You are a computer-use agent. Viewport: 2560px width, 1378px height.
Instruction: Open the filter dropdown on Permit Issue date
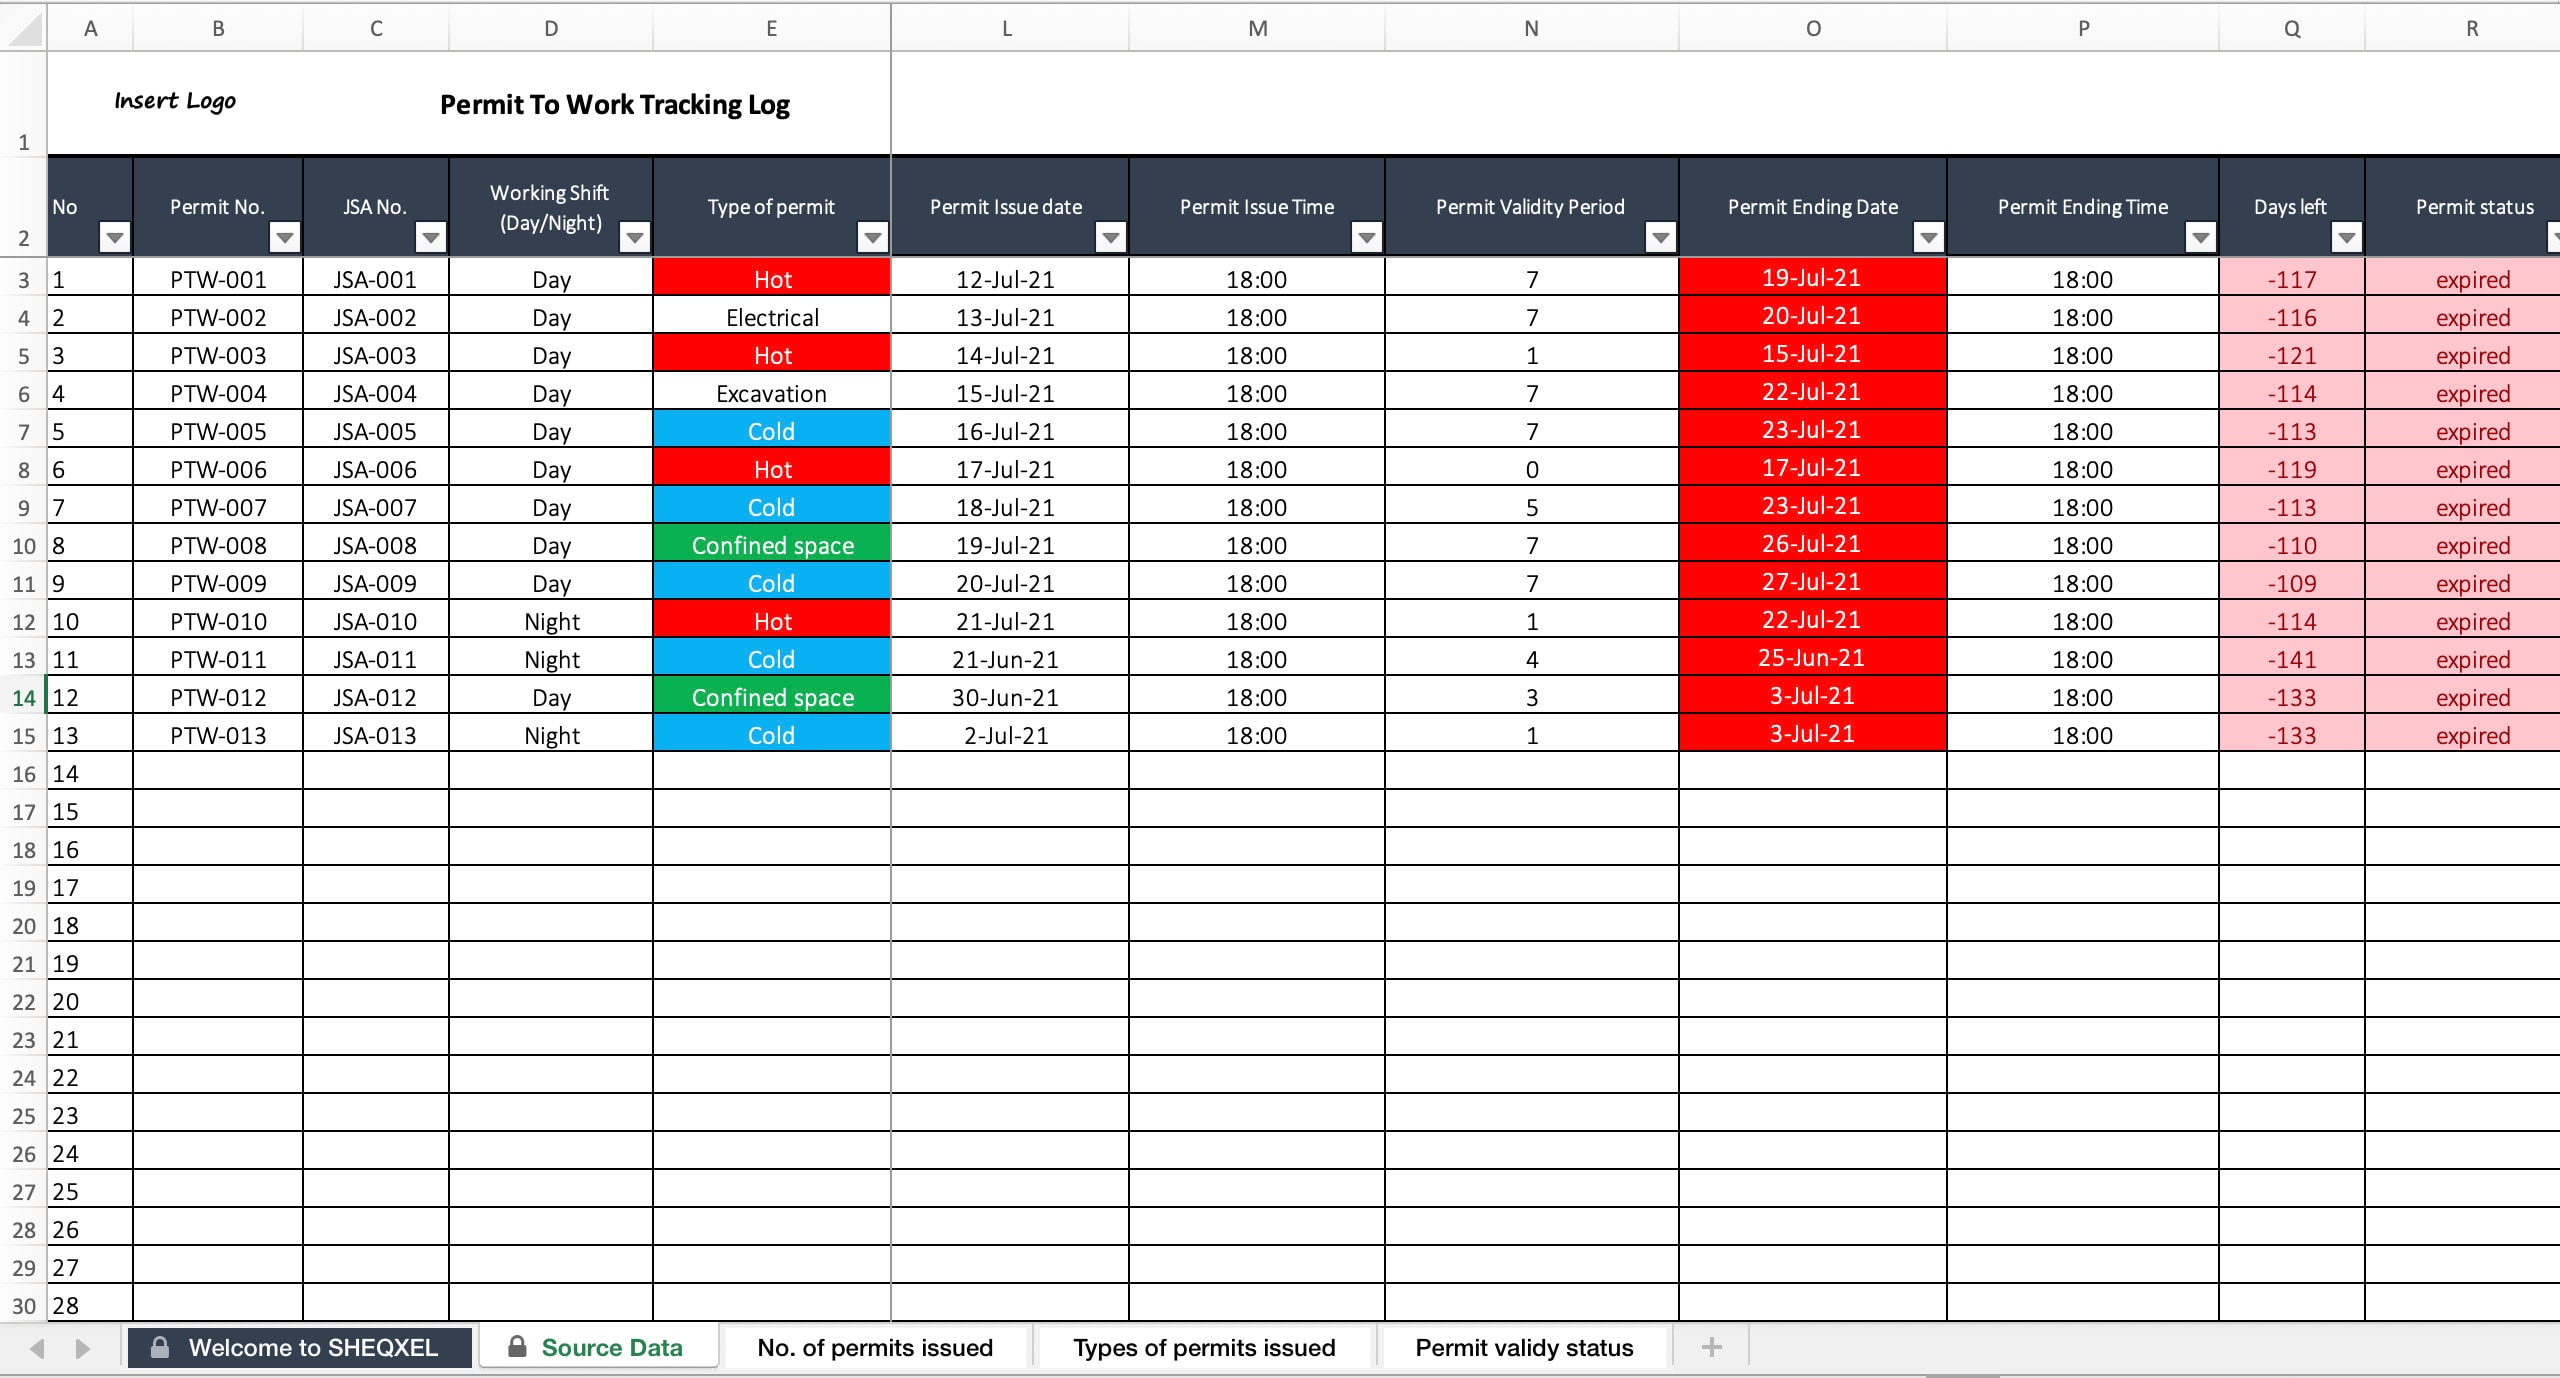point(1109,239)
